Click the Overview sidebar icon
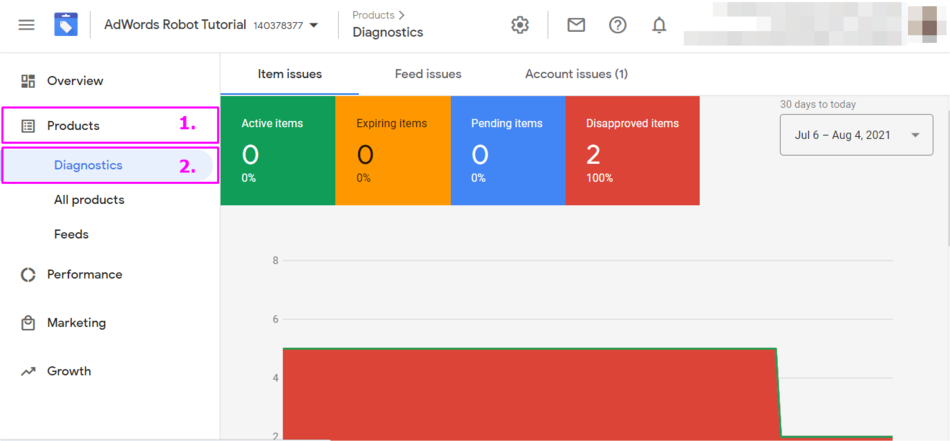 pos(28,81)
